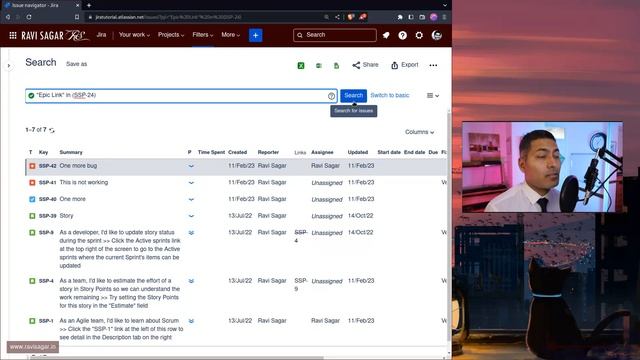Click the bug type icon for SSP-42
This screenshot has width=640, height=360.
pyautogui.click(x=32, y=166)
